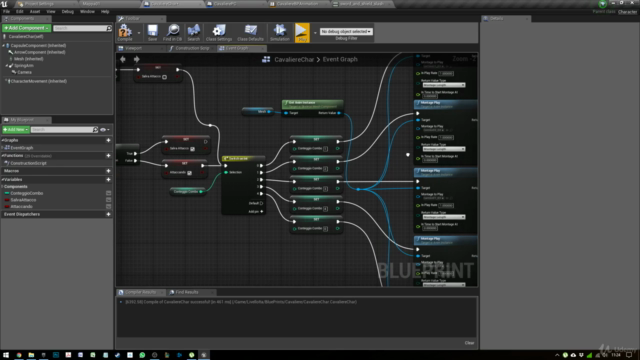
Task: Toggle Attaccando checkbox on SET node
Action: (x=189, y=173)
